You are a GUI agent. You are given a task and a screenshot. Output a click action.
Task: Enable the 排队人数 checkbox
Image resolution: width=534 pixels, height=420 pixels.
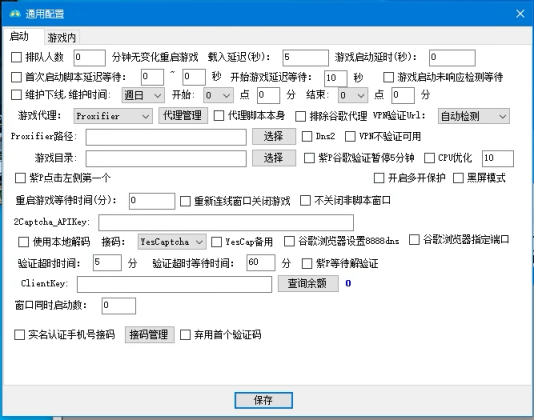(x=16, y=57)
